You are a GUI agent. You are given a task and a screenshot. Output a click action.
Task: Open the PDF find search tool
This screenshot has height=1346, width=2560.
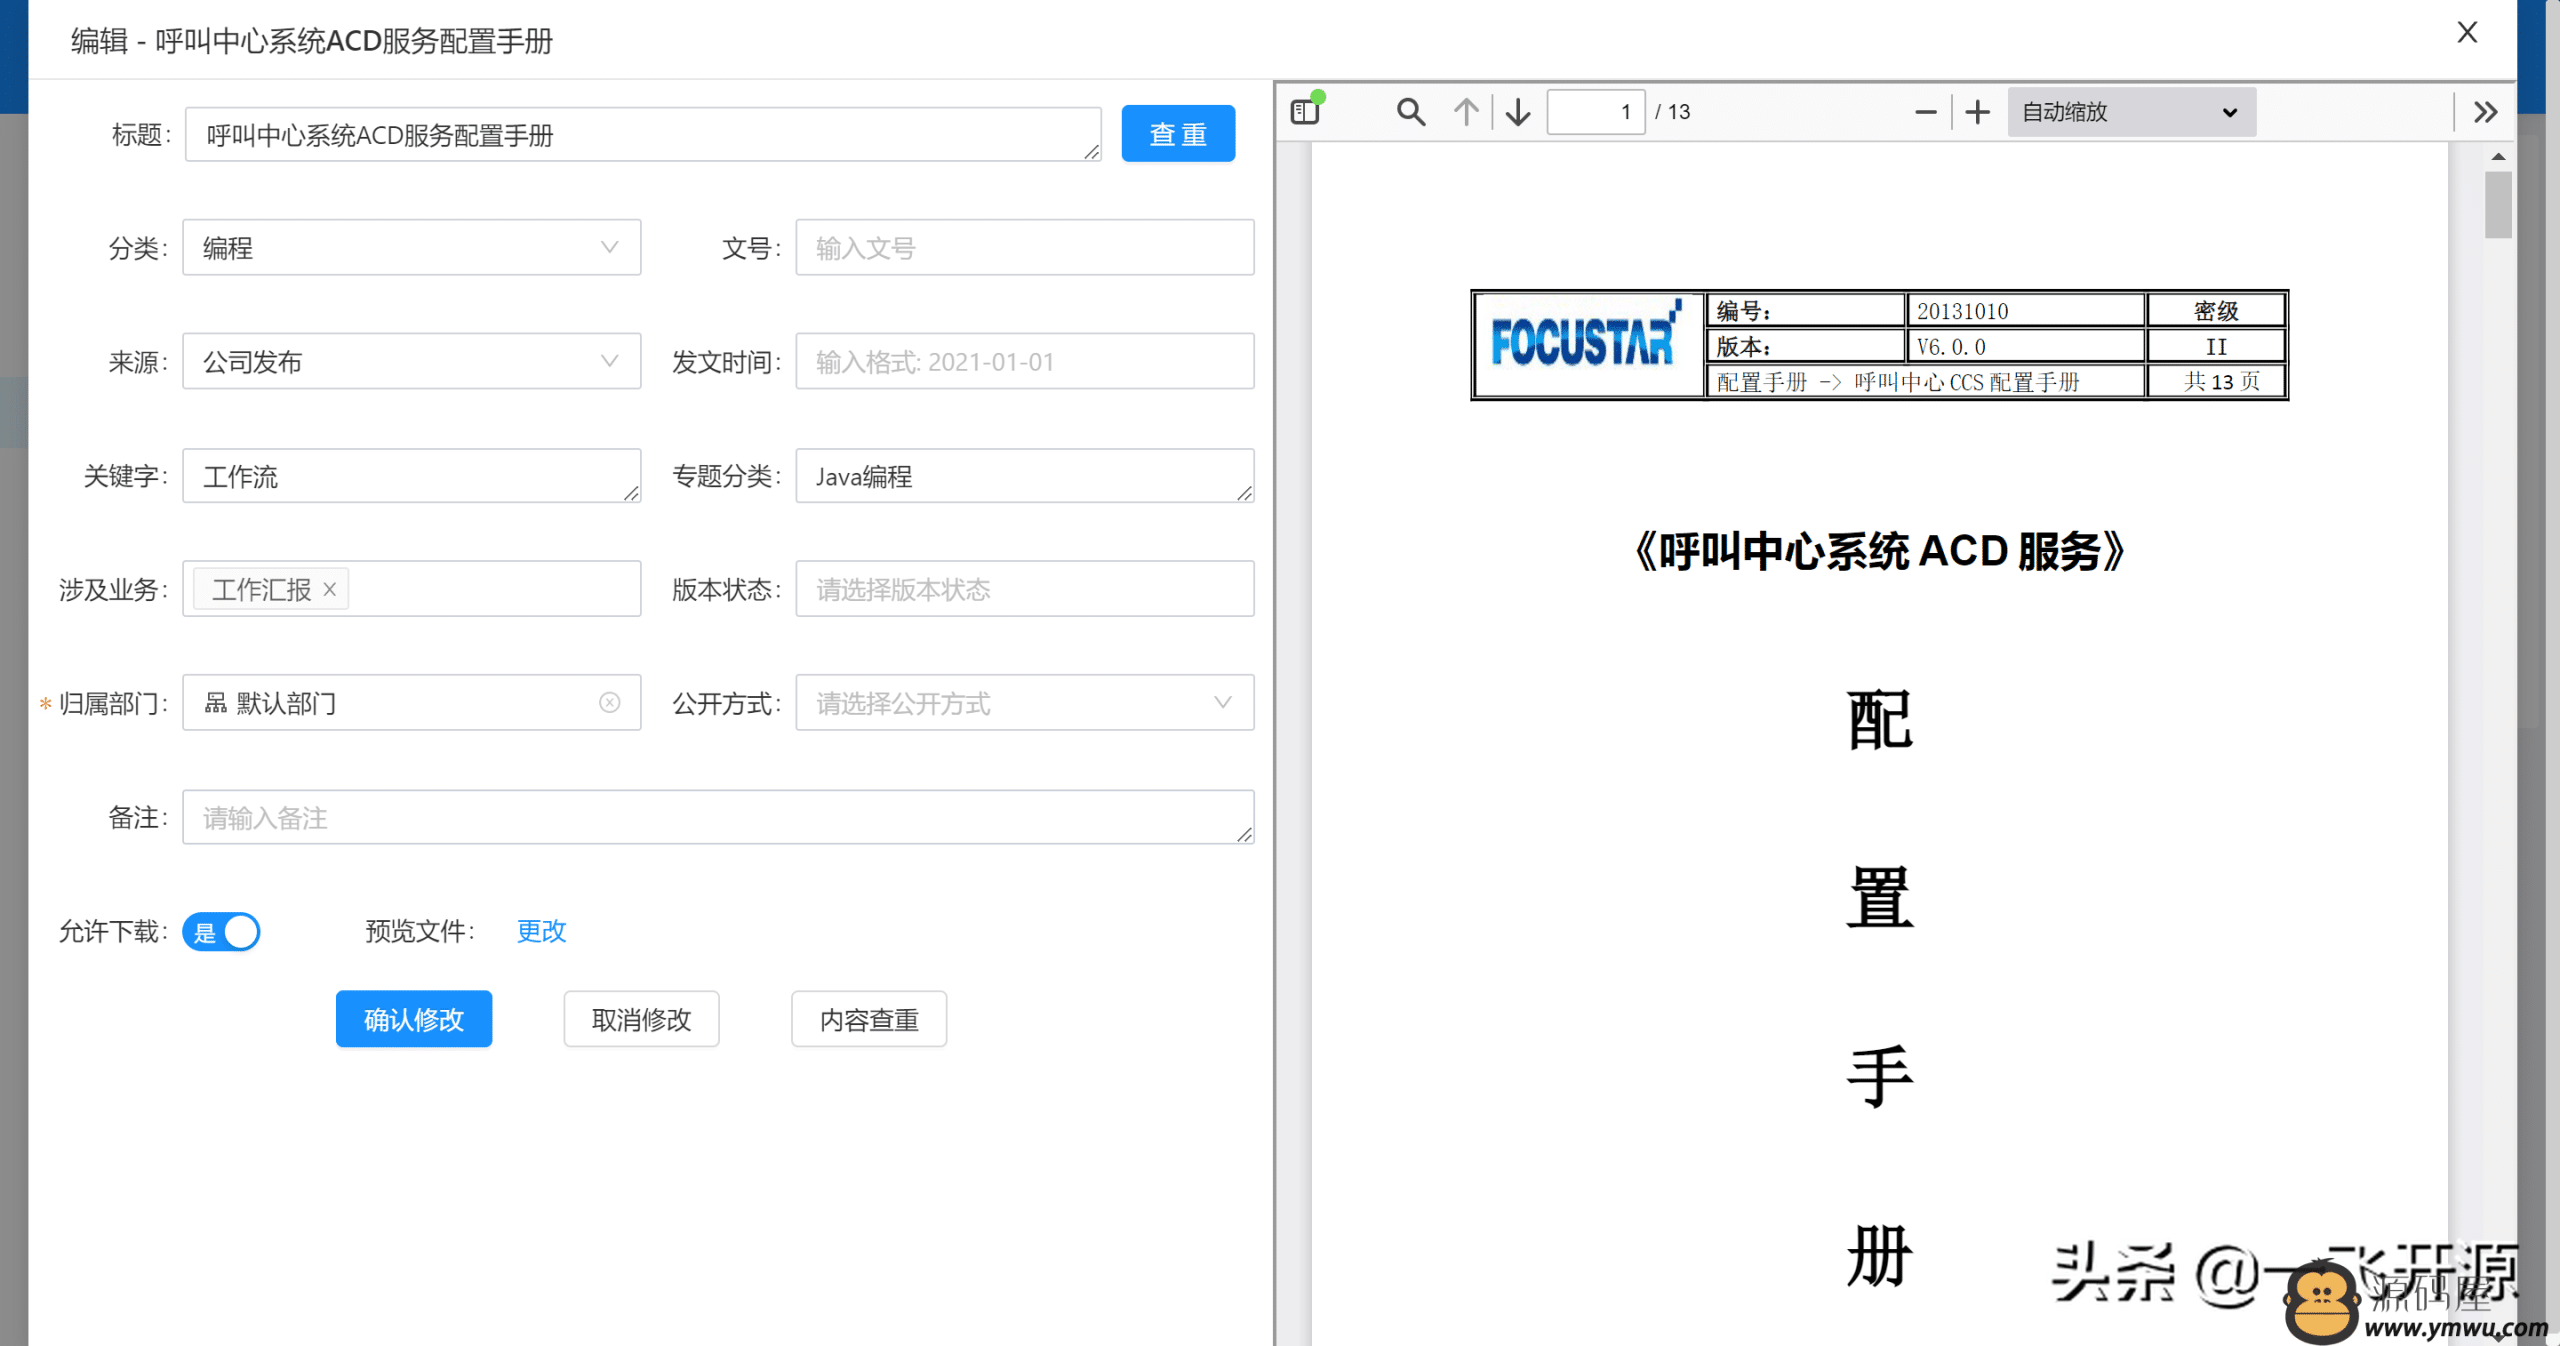1411,111
